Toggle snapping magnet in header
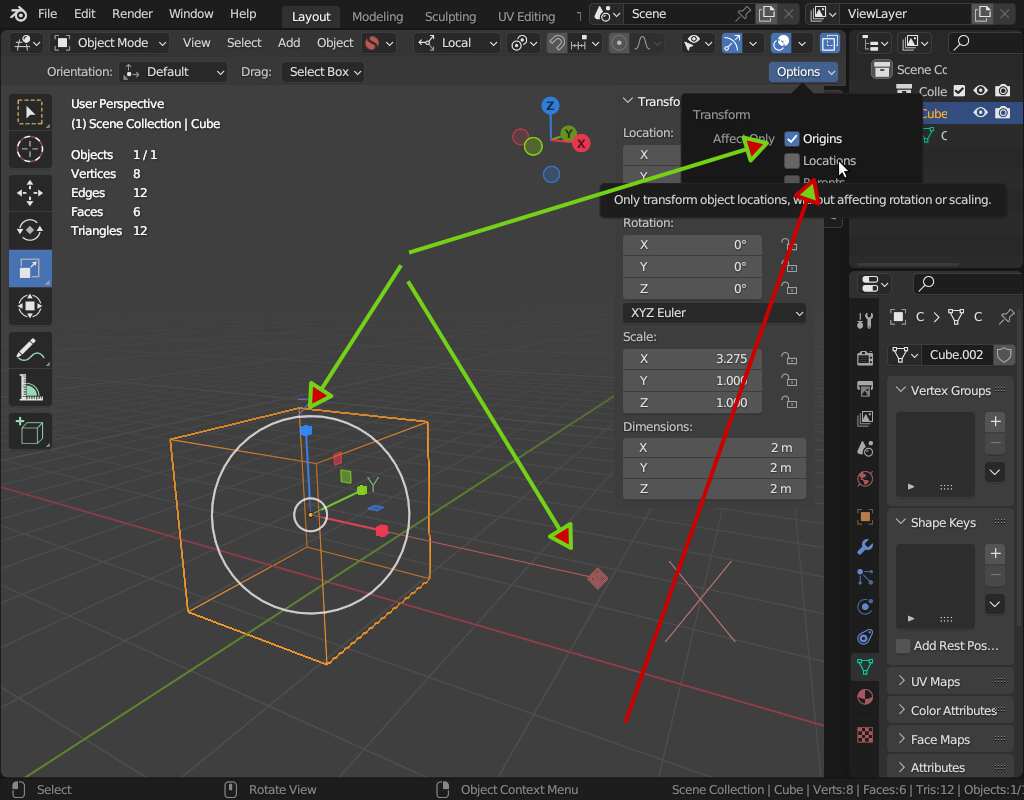The width and height of the screenshot is (1024, 800). click(556, 43)
